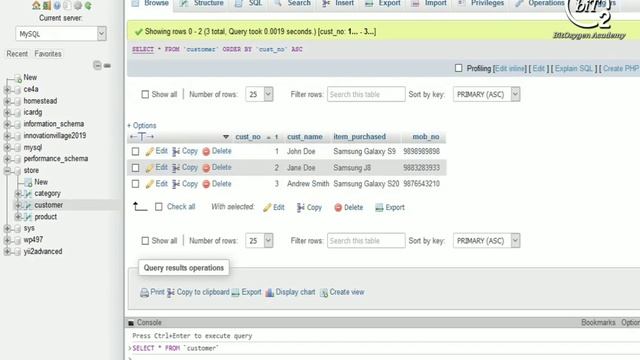Viewport: 640px width, 360px height.
Task: Select row checkbox for Jane Doe
Action: point(136,168)
